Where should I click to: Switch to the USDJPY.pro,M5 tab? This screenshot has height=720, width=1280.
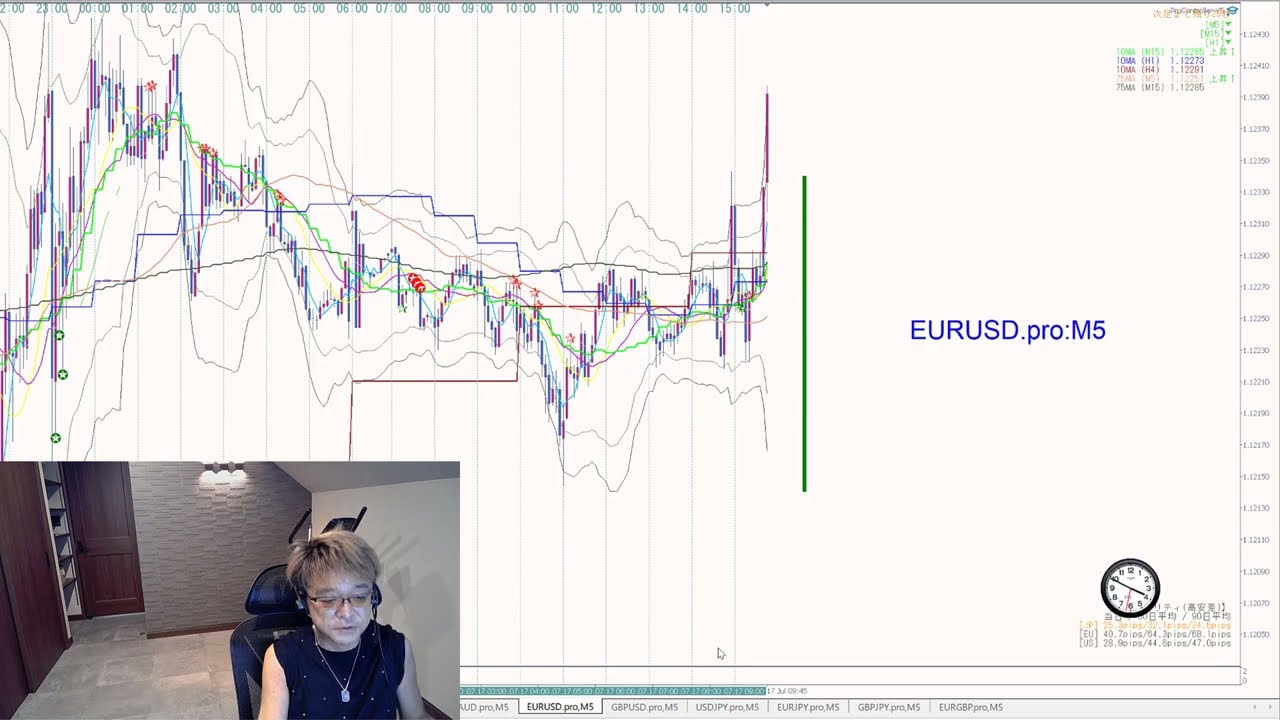coord(727,707)
